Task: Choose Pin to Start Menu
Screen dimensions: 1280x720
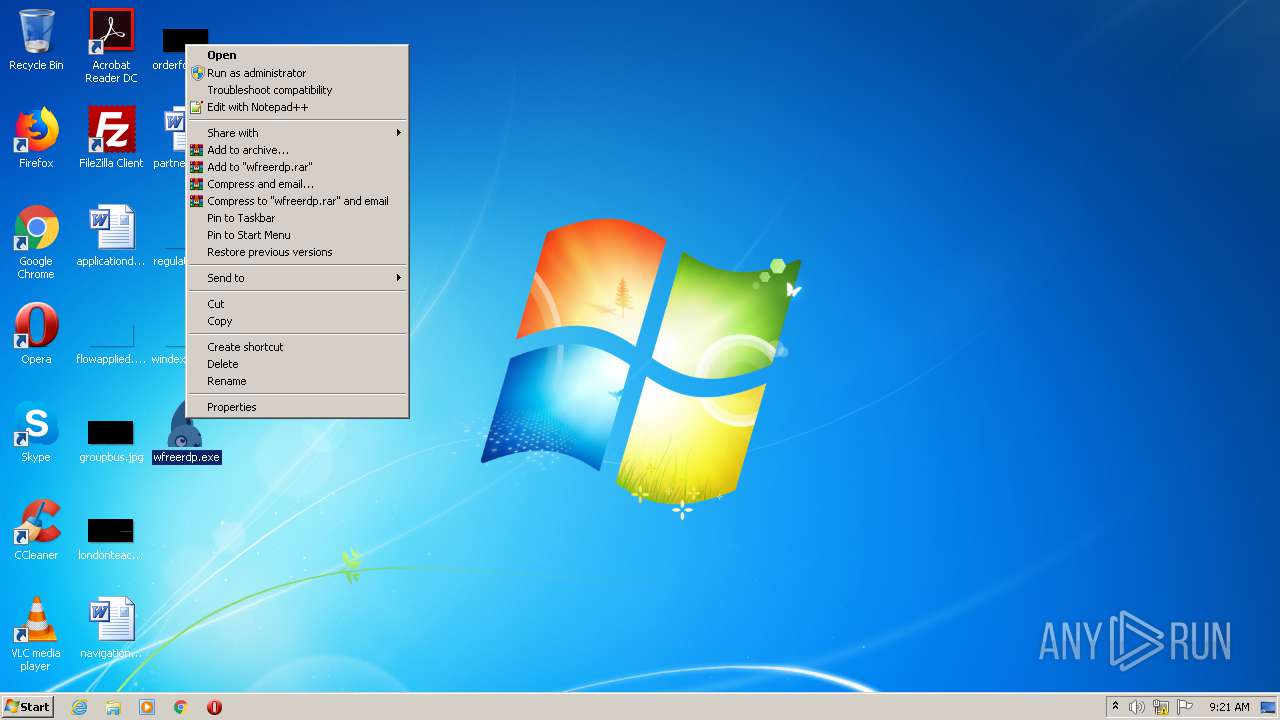Action: [x=297, y=235]
